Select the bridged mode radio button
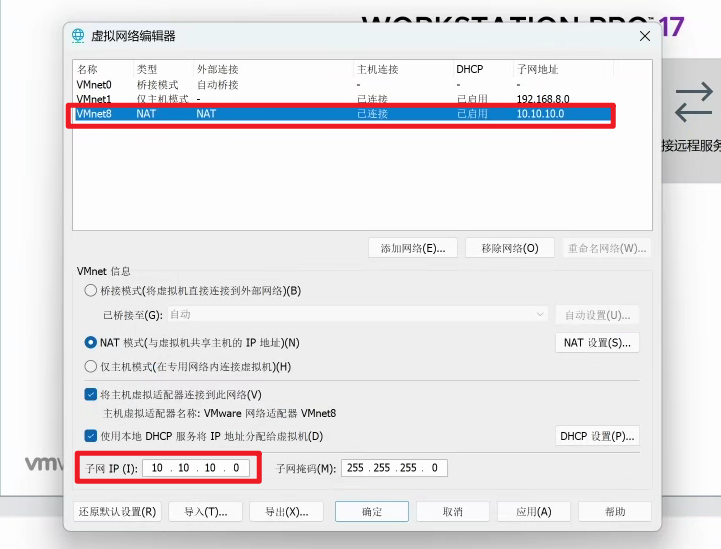 click(91, 291)
